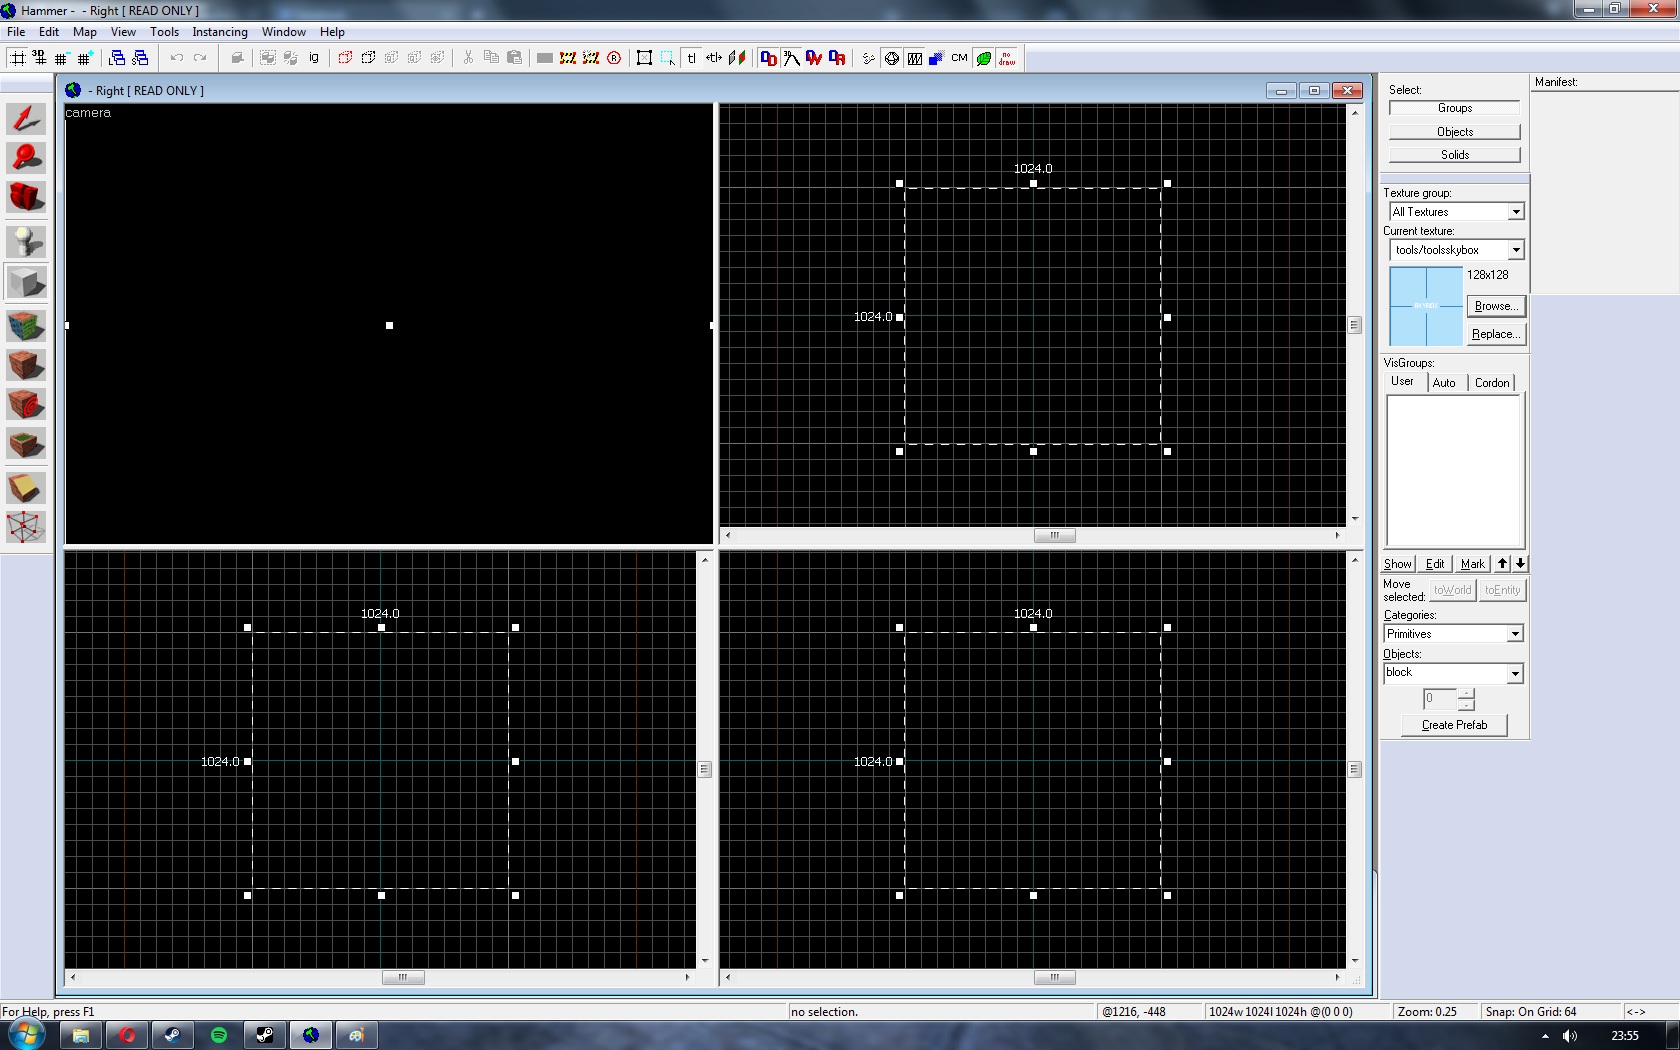1680x1050 pixels.
Task: Click the Radius Culling R icon
Action: point(614,58)
